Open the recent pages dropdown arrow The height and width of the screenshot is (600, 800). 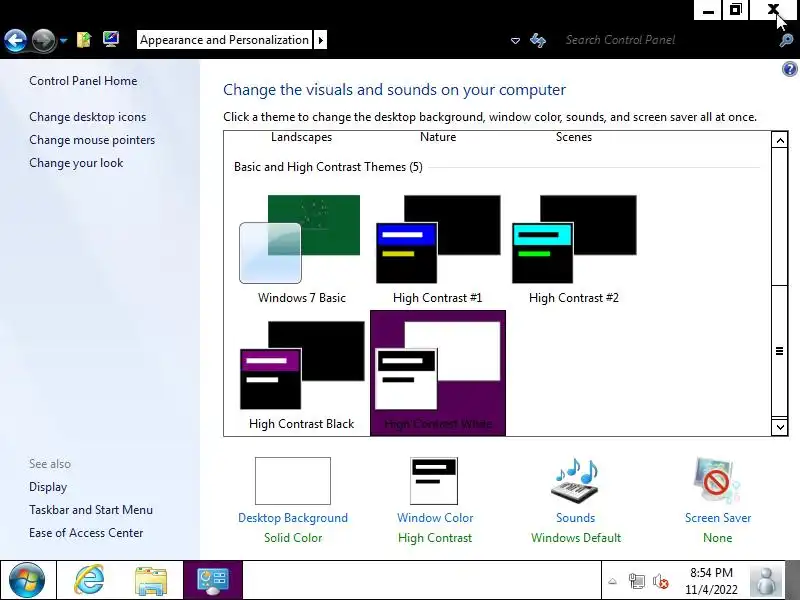tap(63, 40)
